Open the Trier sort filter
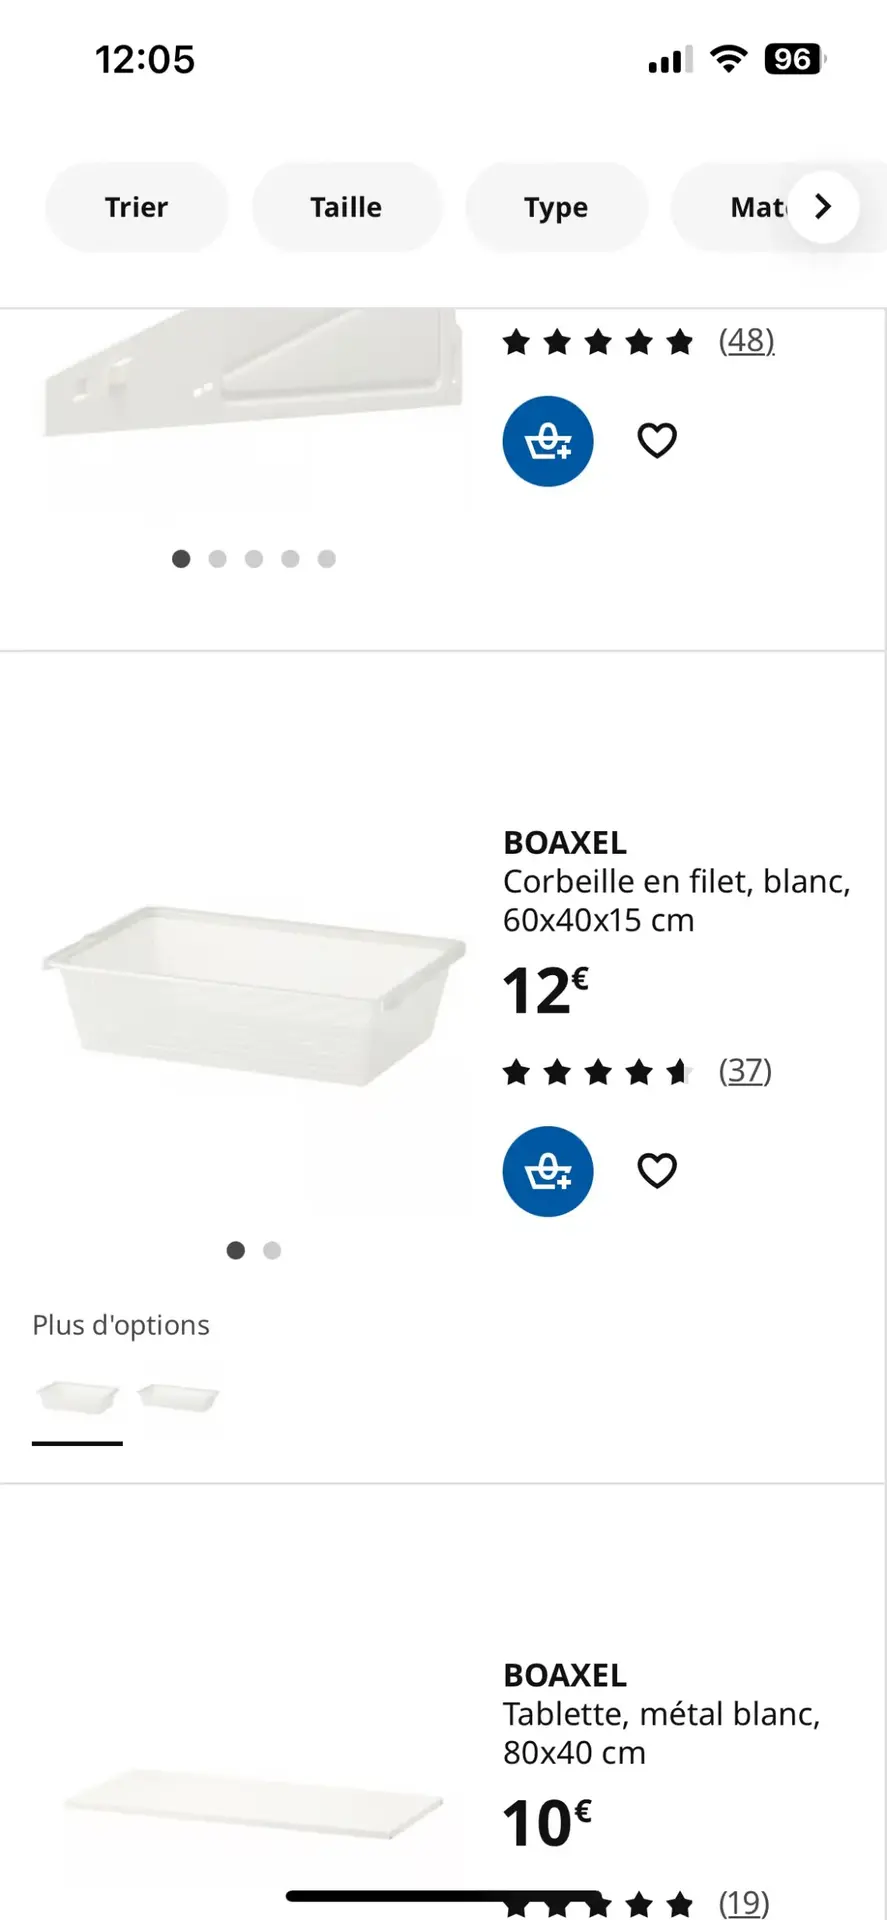887x1920 pixels. [137, 207]
